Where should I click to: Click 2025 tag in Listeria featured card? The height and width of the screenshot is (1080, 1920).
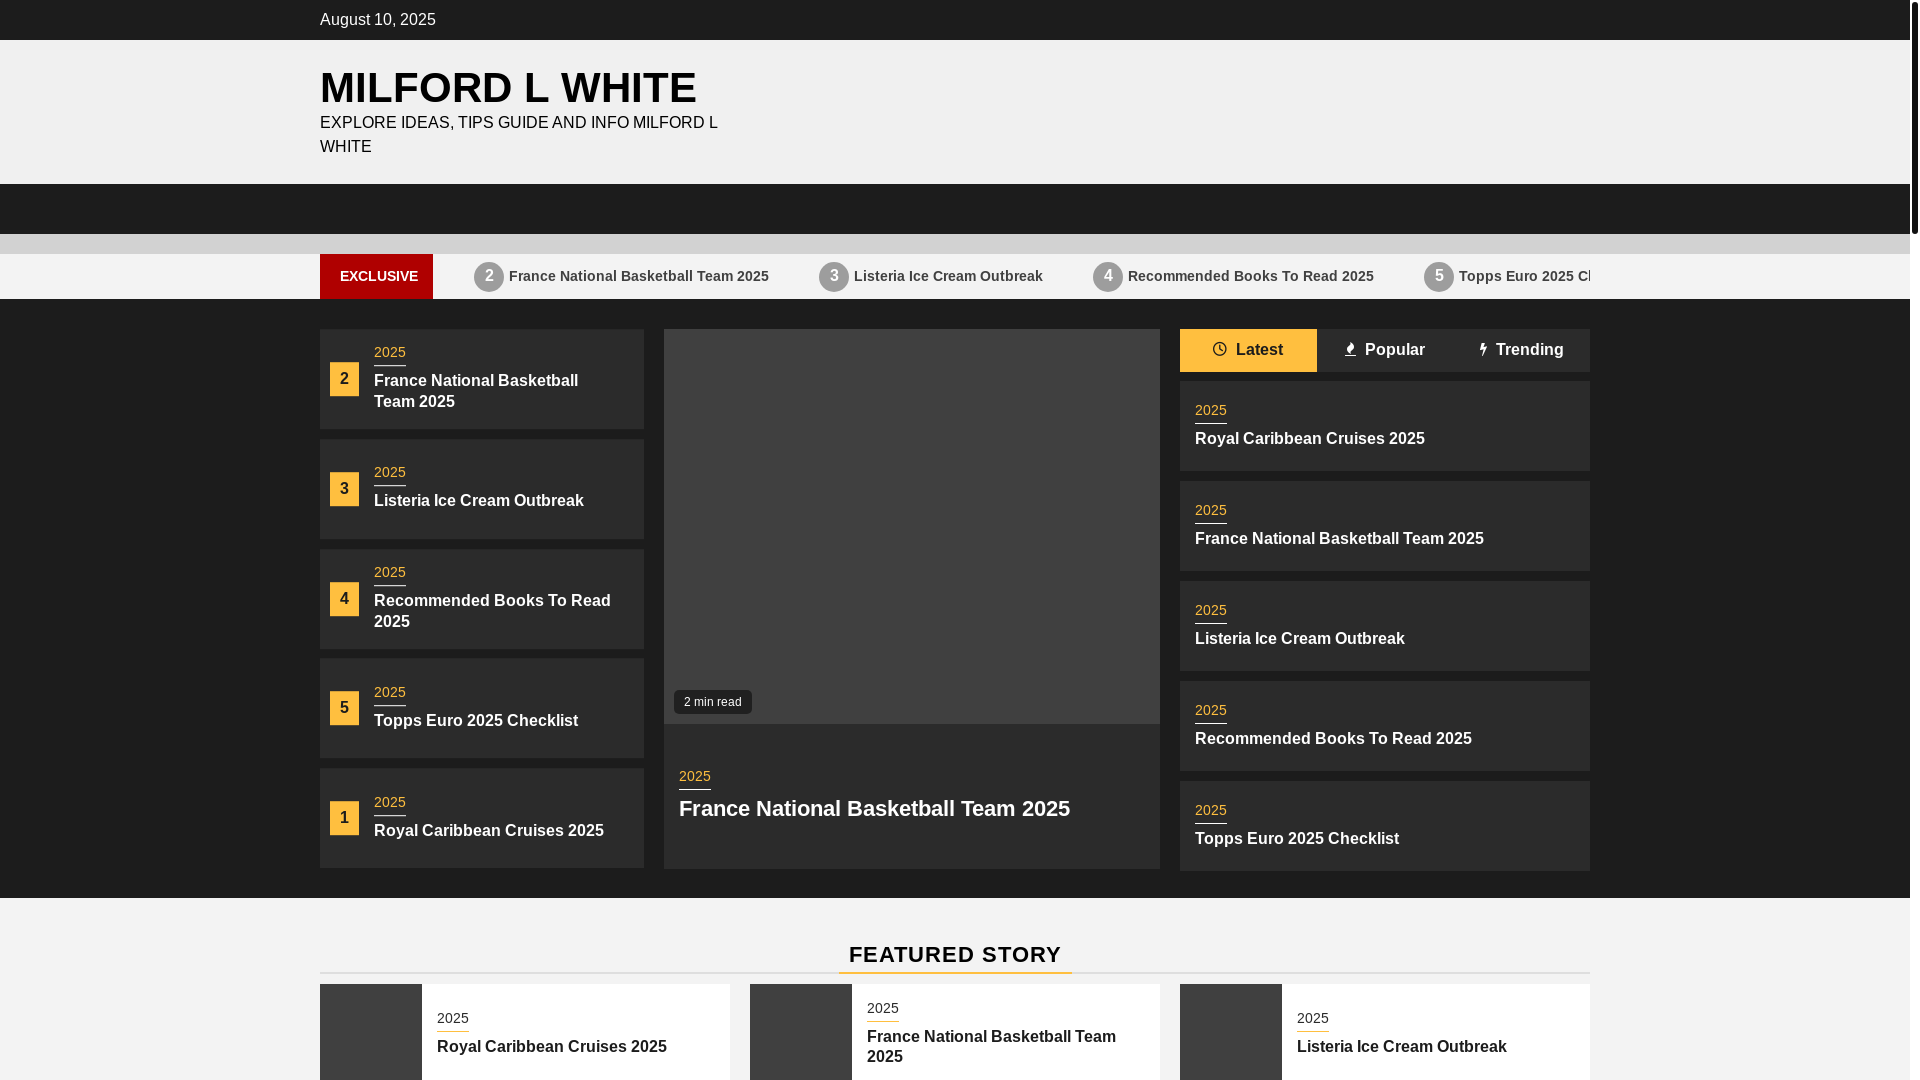[x=1313, y=1019]
